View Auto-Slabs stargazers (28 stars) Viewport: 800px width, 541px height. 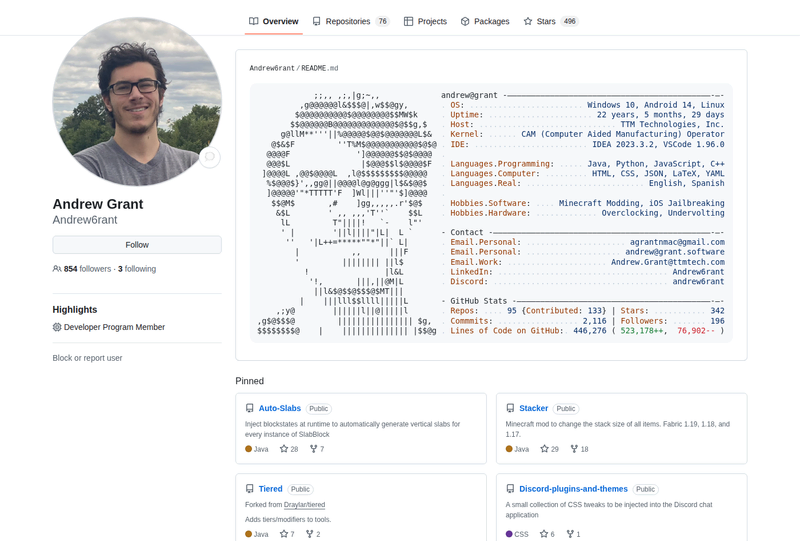click(289, 449)
